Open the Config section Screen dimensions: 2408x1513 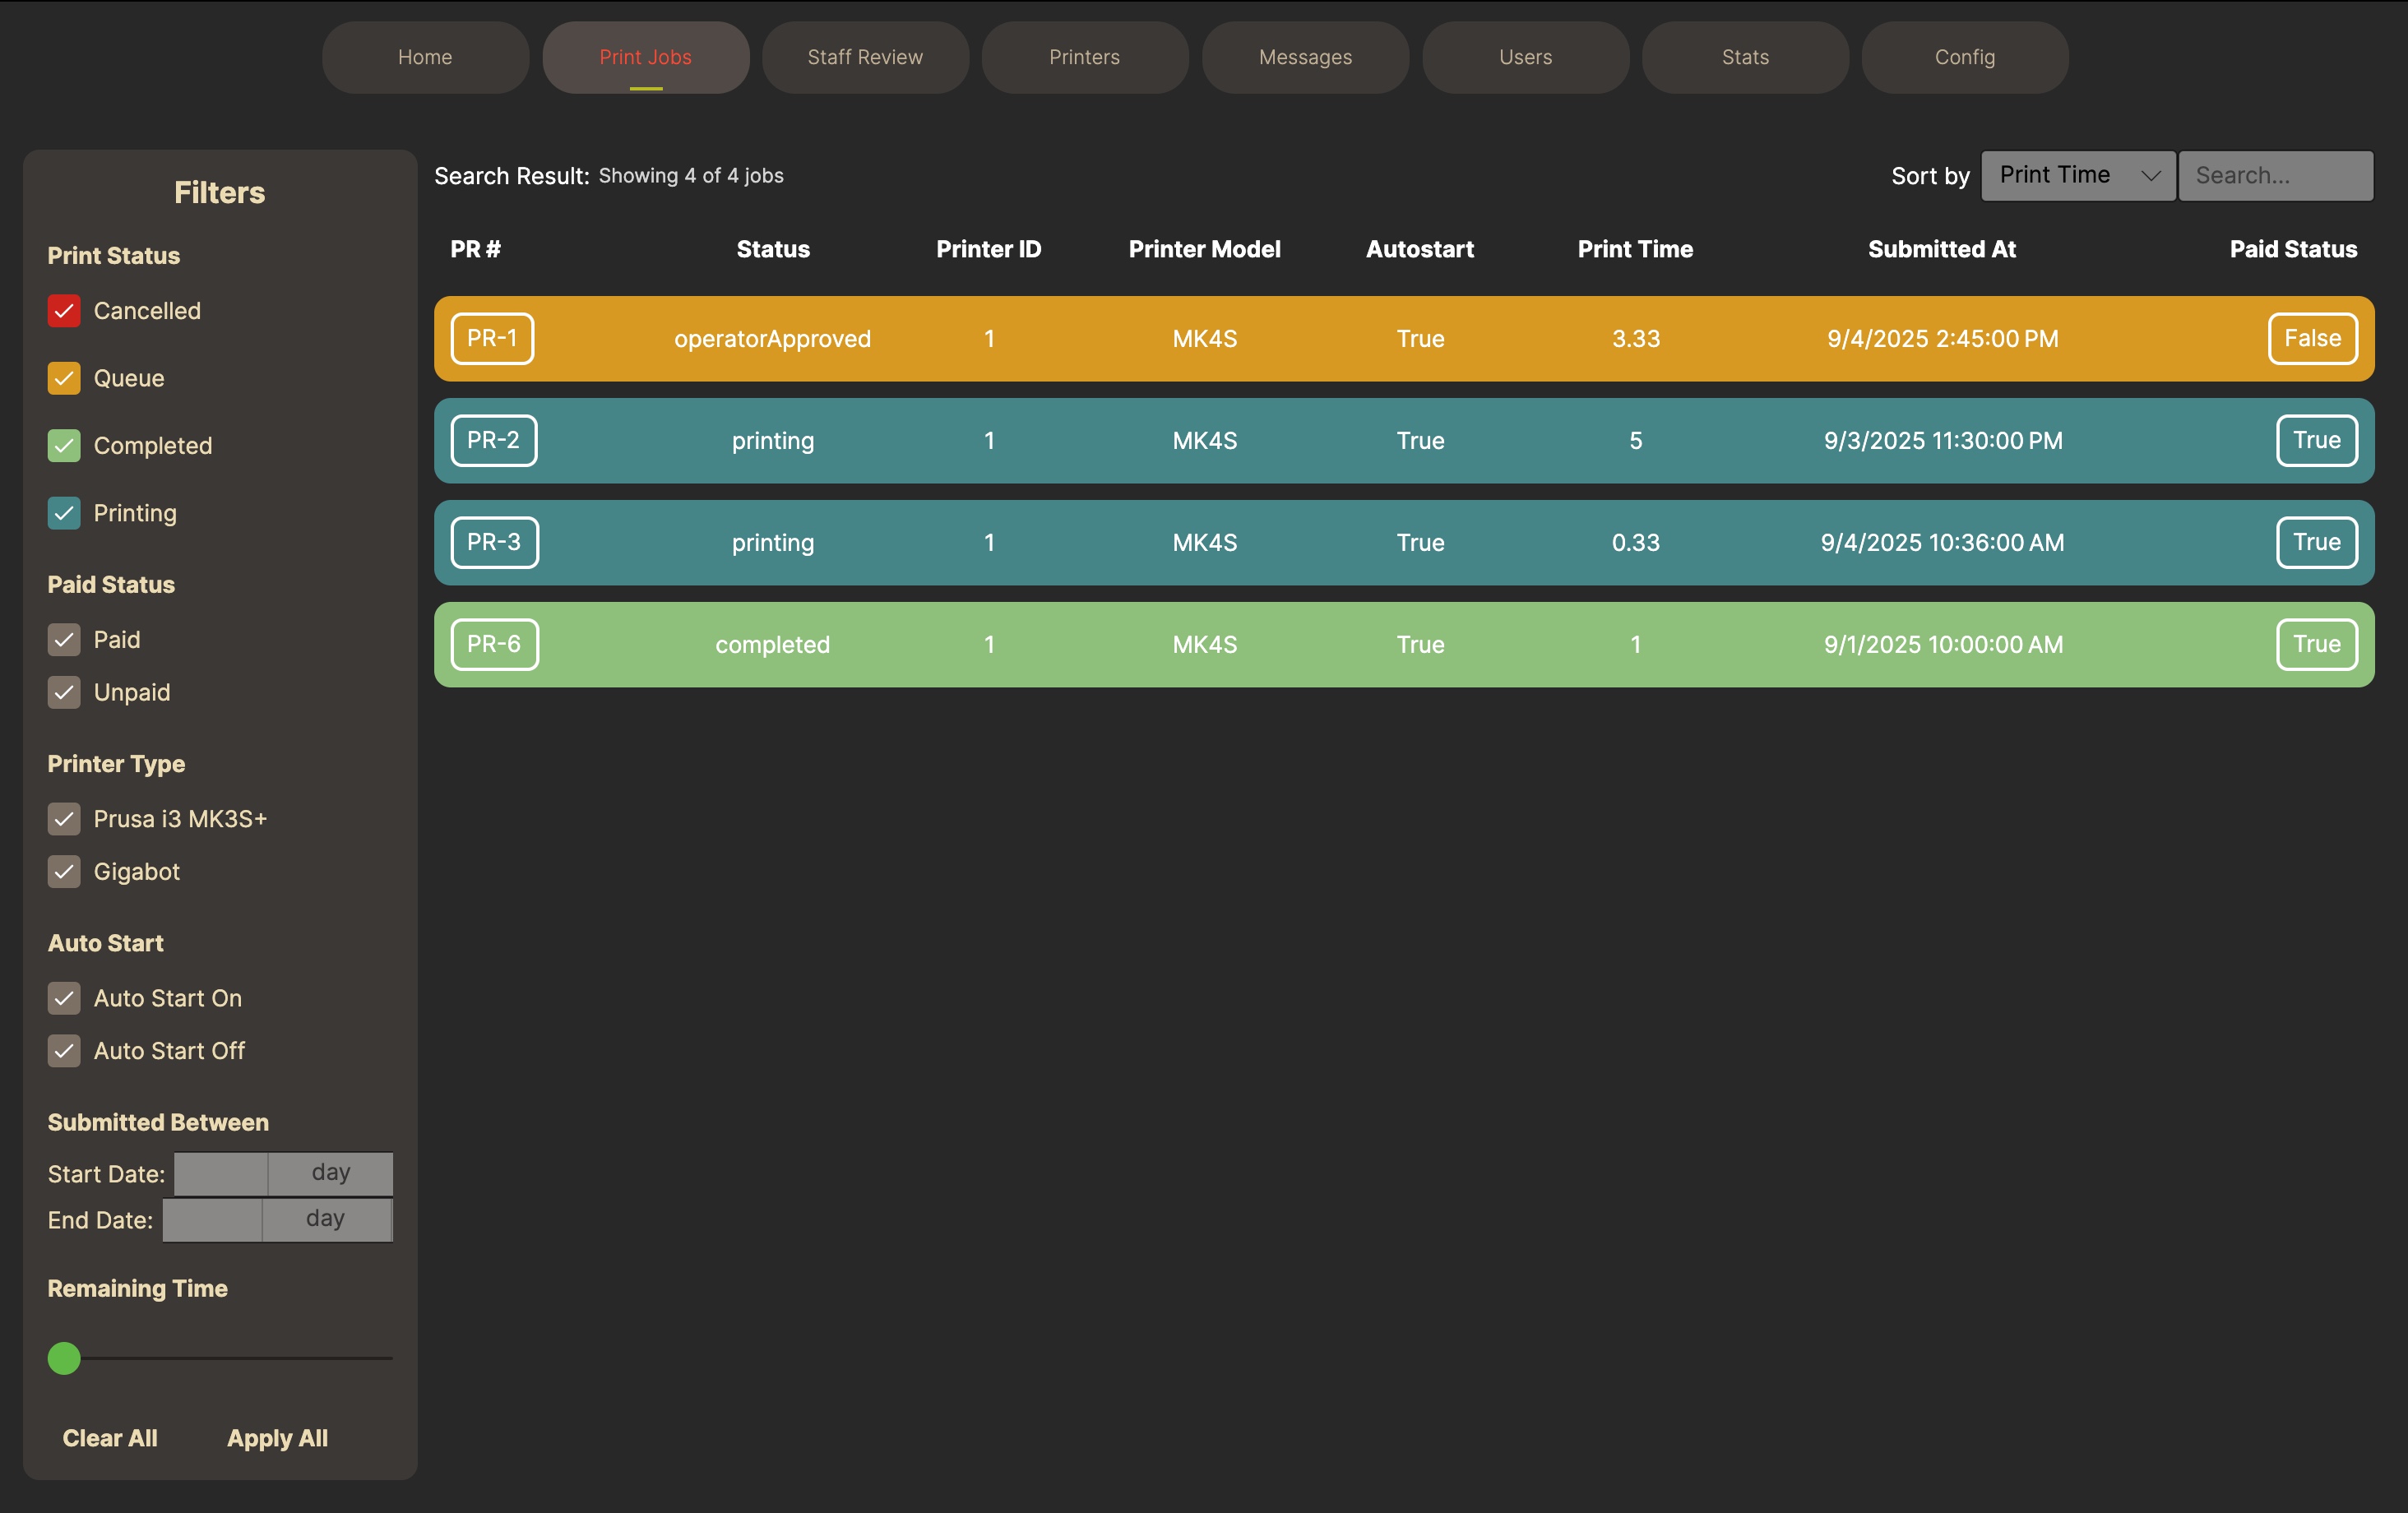[x=1964, y=57]
